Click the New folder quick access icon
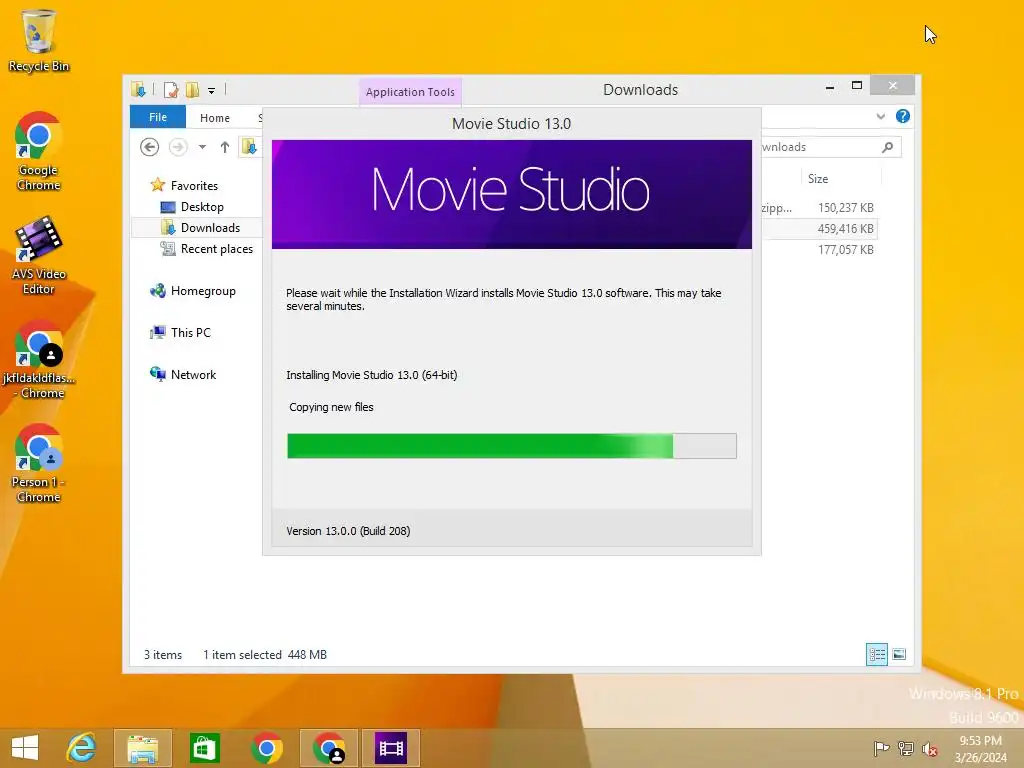Image resolution: width=1024 pixels, height=768 pixels. pyautogui.click(x=192, y=89)
